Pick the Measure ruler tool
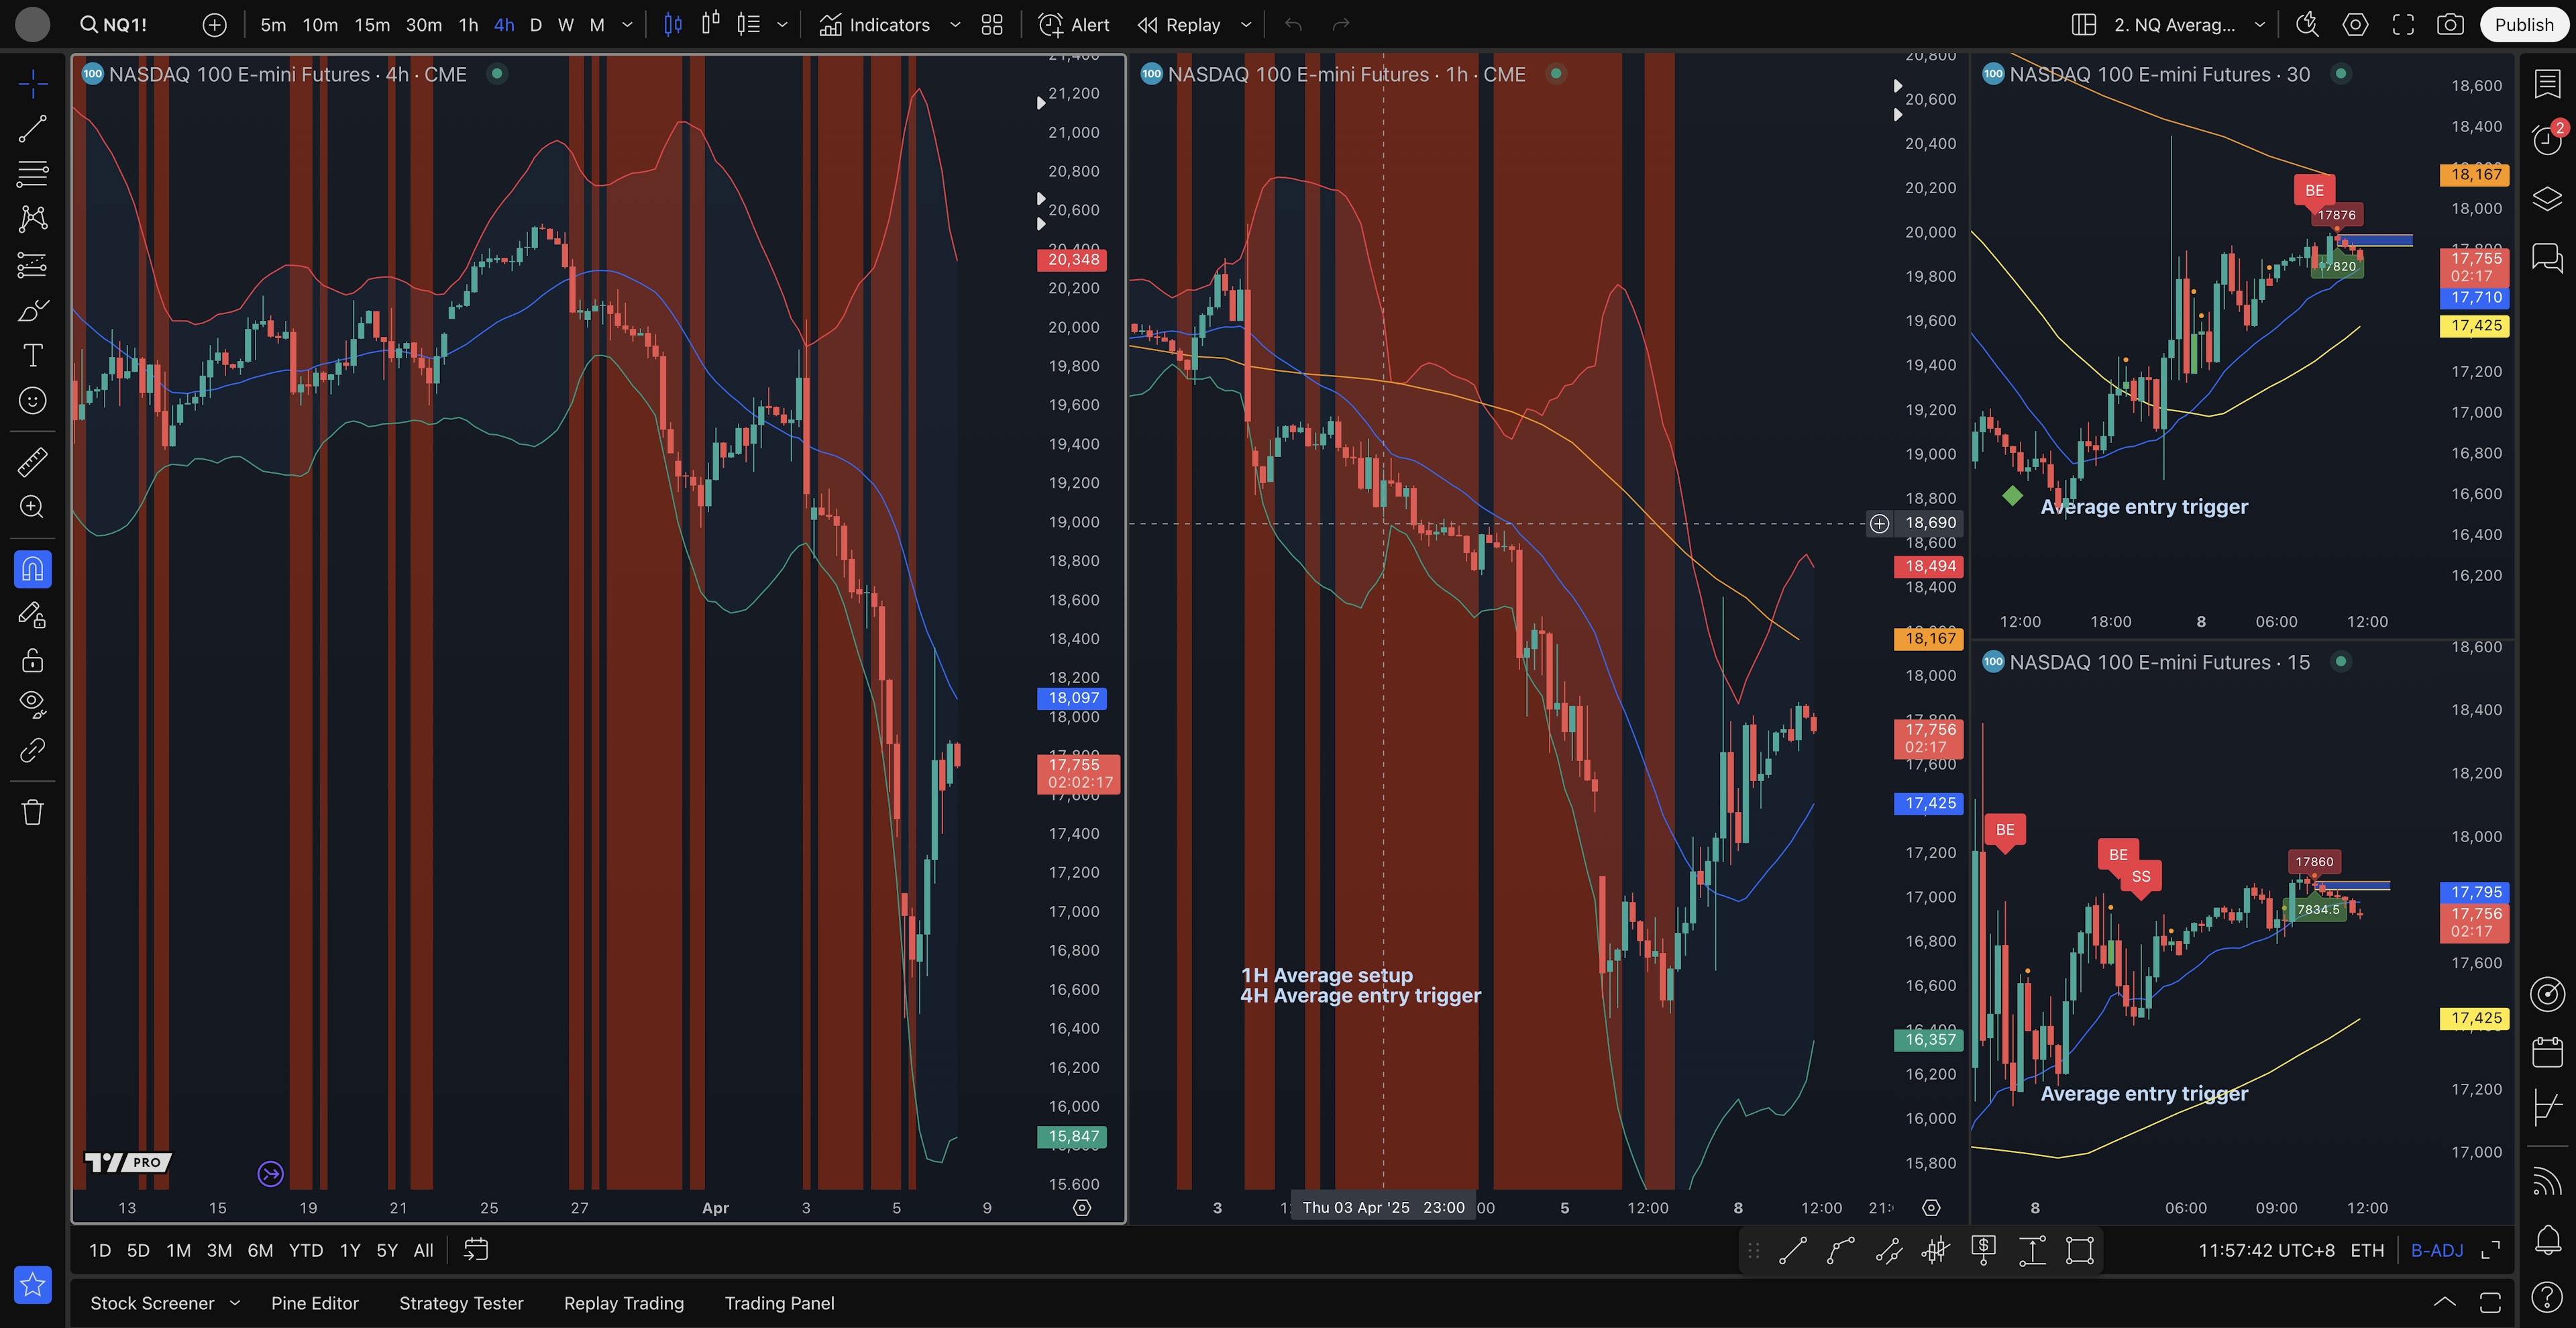 tap(32, 462)
